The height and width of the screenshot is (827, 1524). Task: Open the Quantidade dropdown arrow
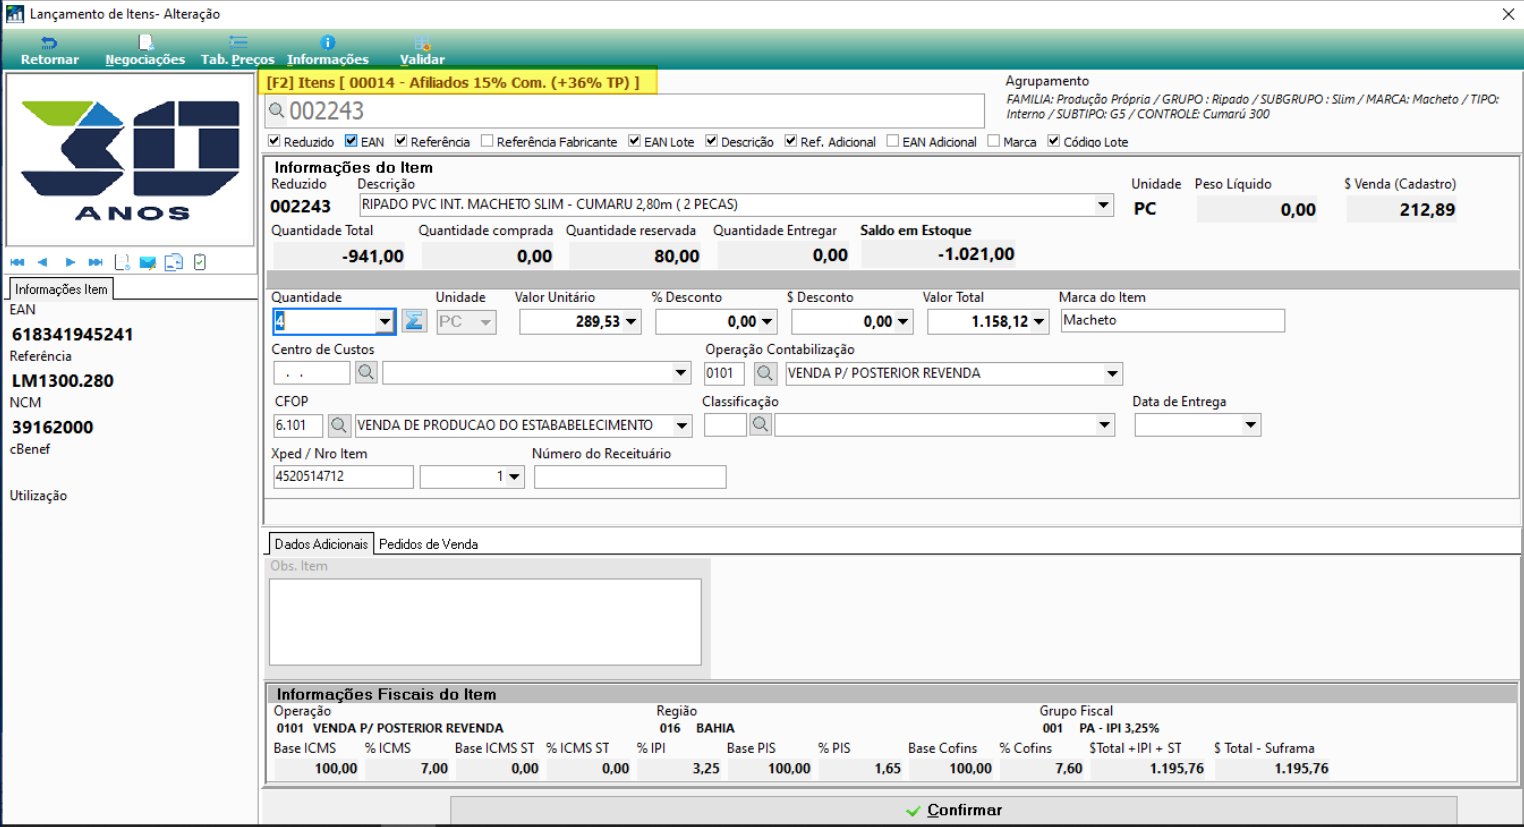pos(385,322)
